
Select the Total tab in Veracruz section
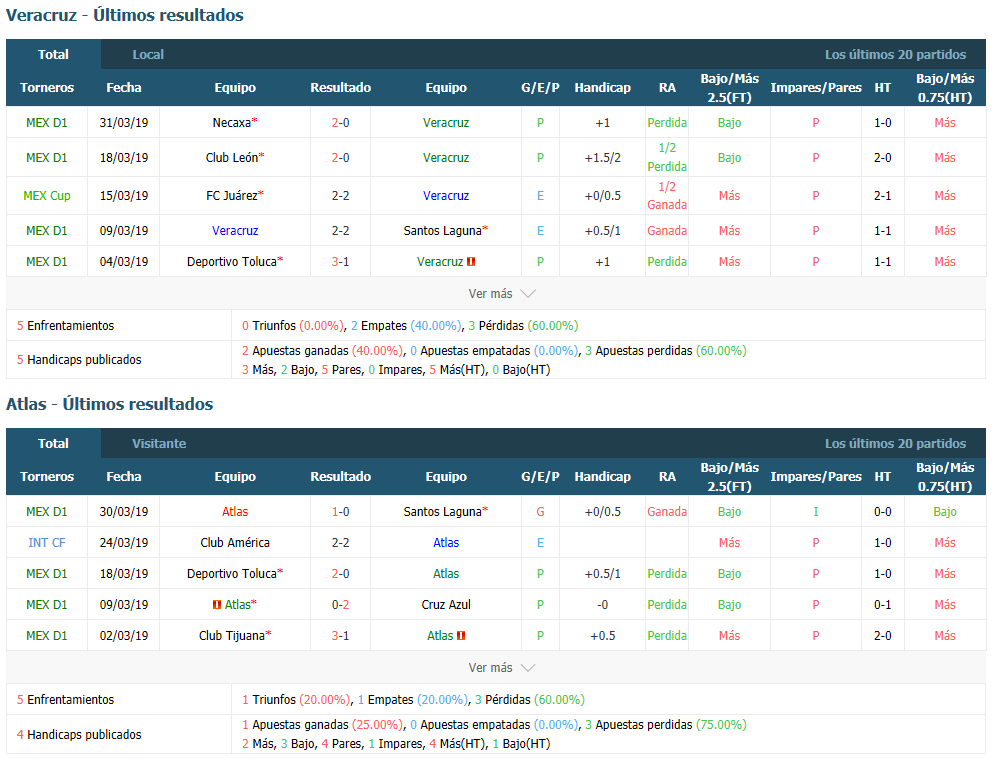tap(53, 54)
